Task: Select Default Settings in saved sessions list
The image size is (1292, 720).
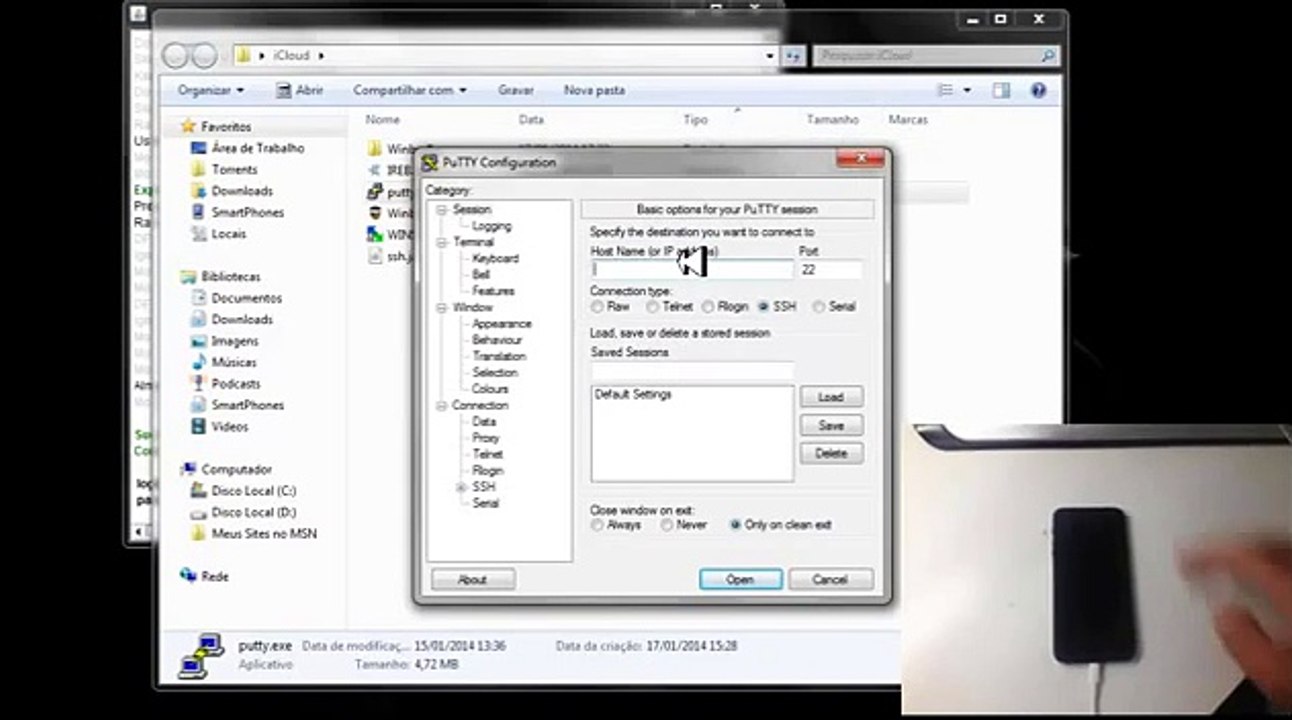Action: (x=633, y=395)
